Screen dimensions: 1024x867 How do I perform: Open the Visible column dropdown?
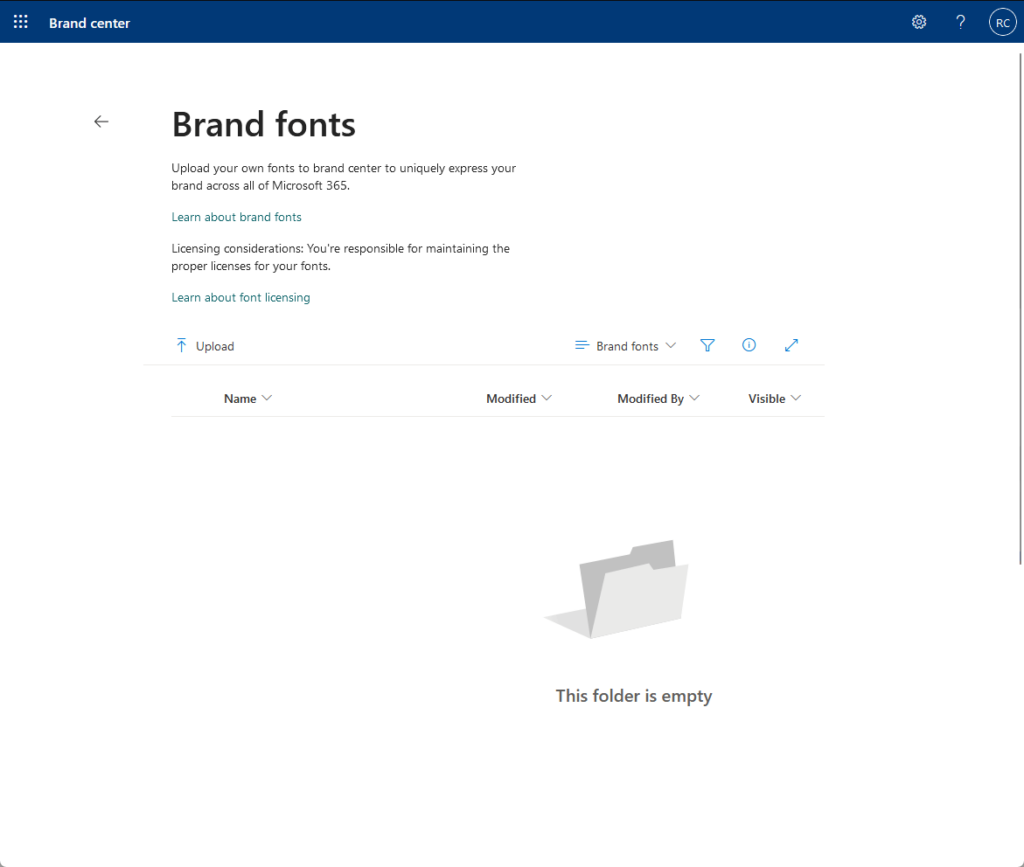(775, 398)
